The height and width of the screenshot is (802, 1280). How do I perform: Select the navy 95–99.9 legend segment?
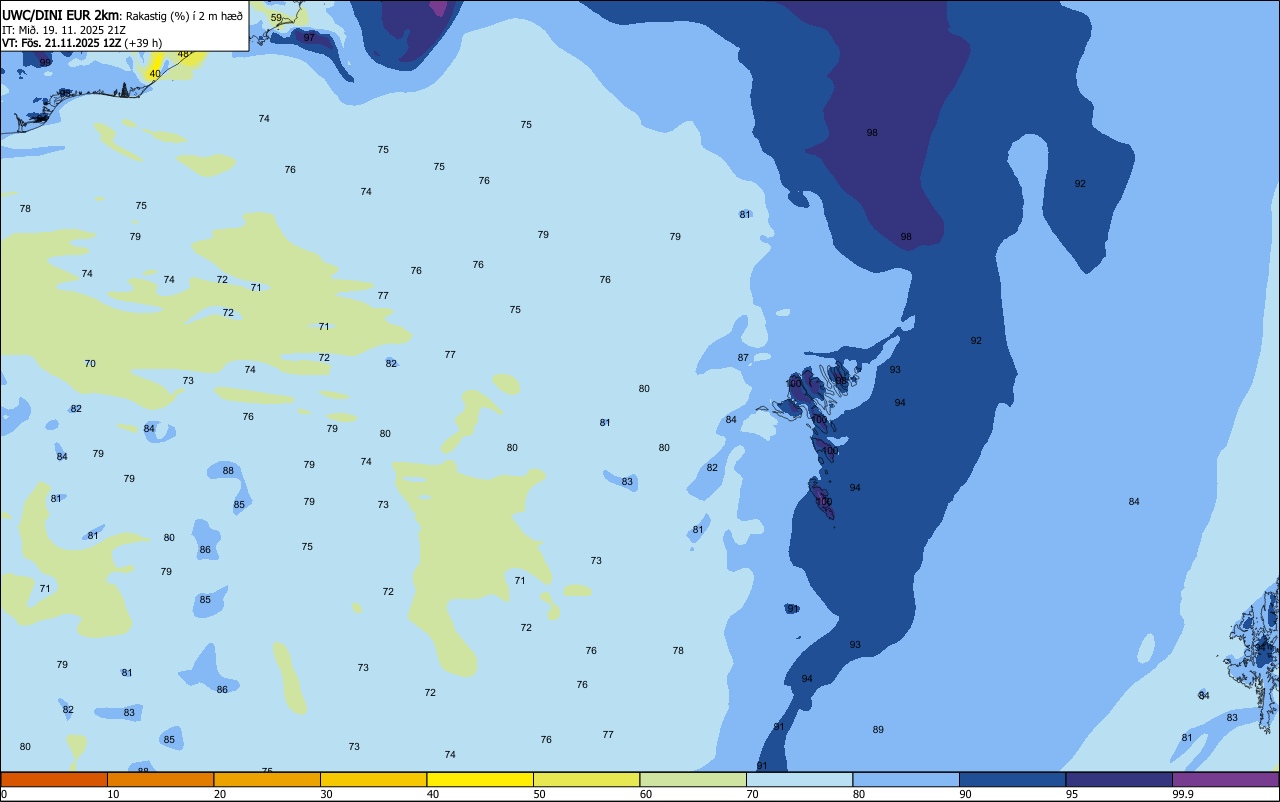(x=1119, y=779)
